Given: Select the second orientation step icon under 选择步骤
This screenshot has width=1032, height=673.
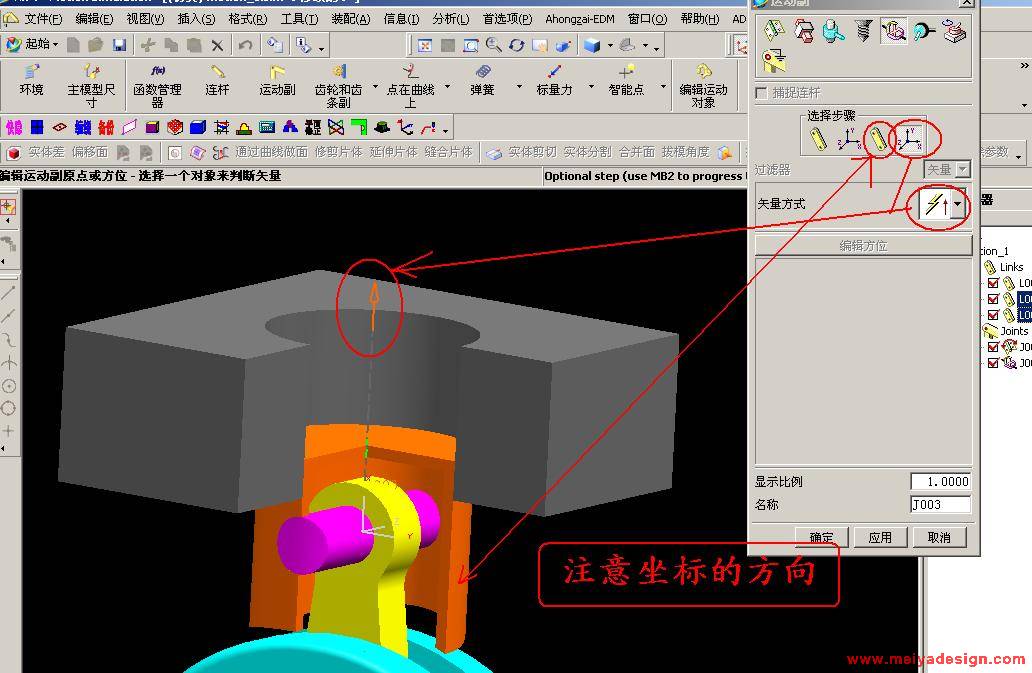Looking at the screenshot, I should tap(909, 139).
